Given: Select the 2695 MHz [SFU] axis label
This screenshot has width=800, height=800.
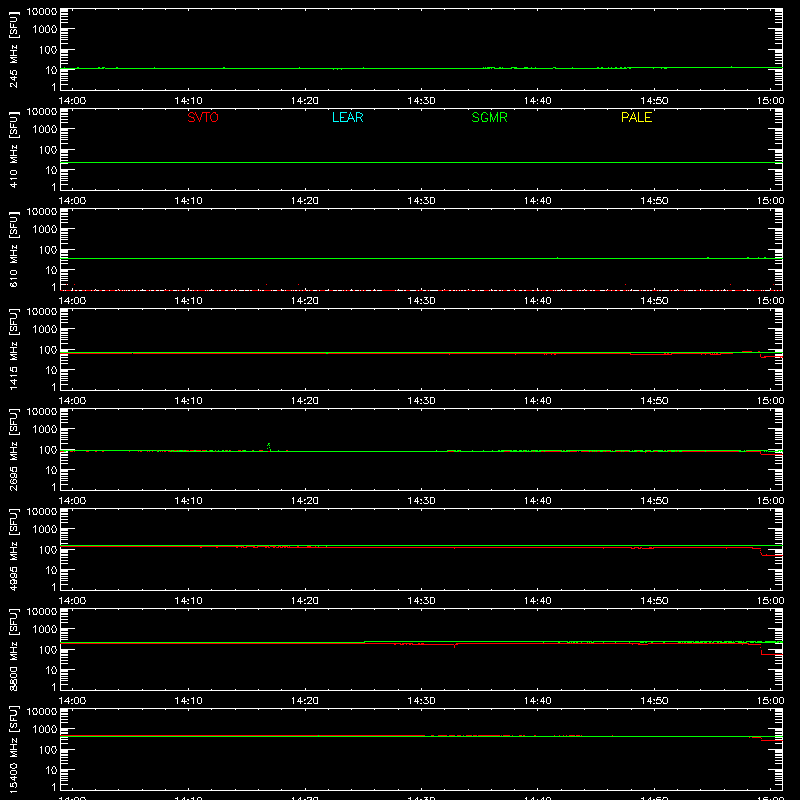Looking at the screenshot, I should click(x=13, y=450).
